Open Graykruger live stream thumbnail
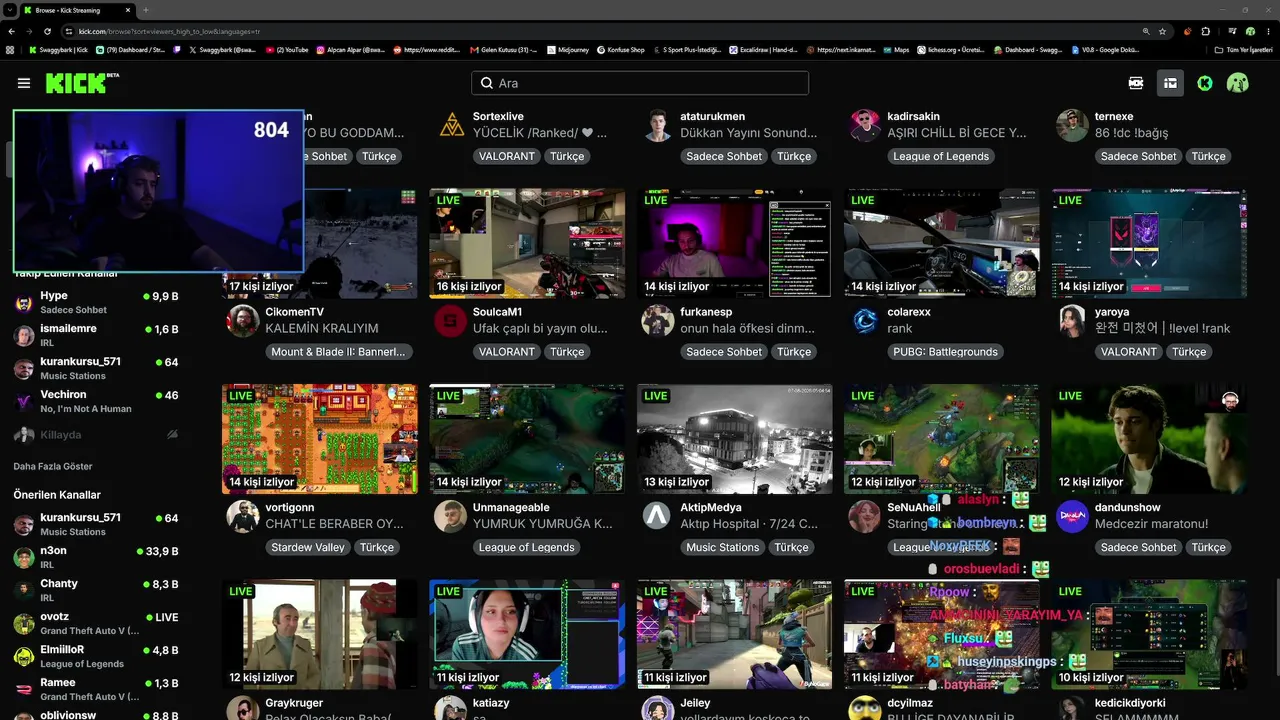 [320, 634]
